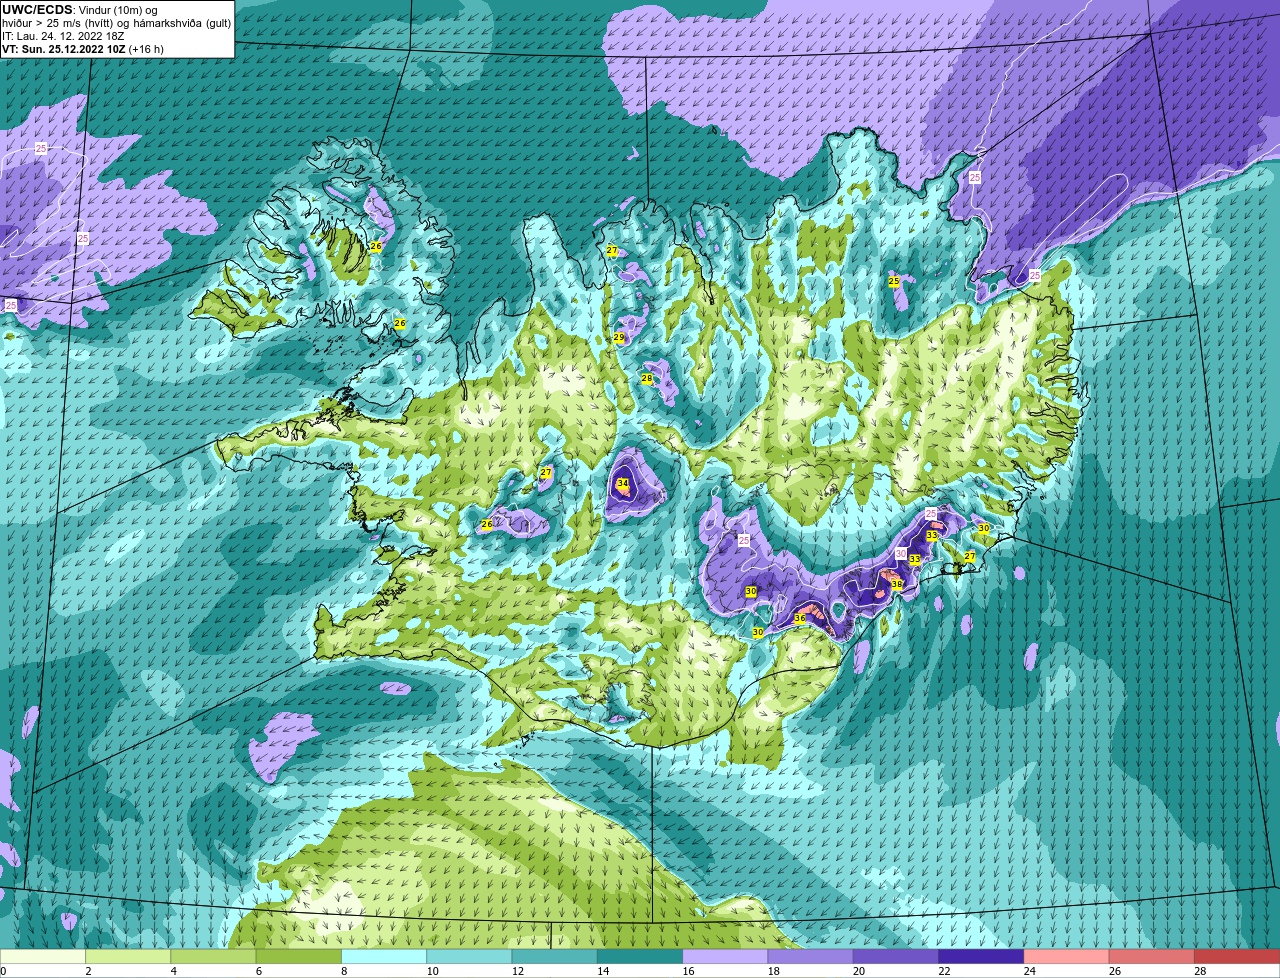Click the 20–22 m/s purple legend swatch
This screenshot has width=1280, height=978.
tap(896, 956)
